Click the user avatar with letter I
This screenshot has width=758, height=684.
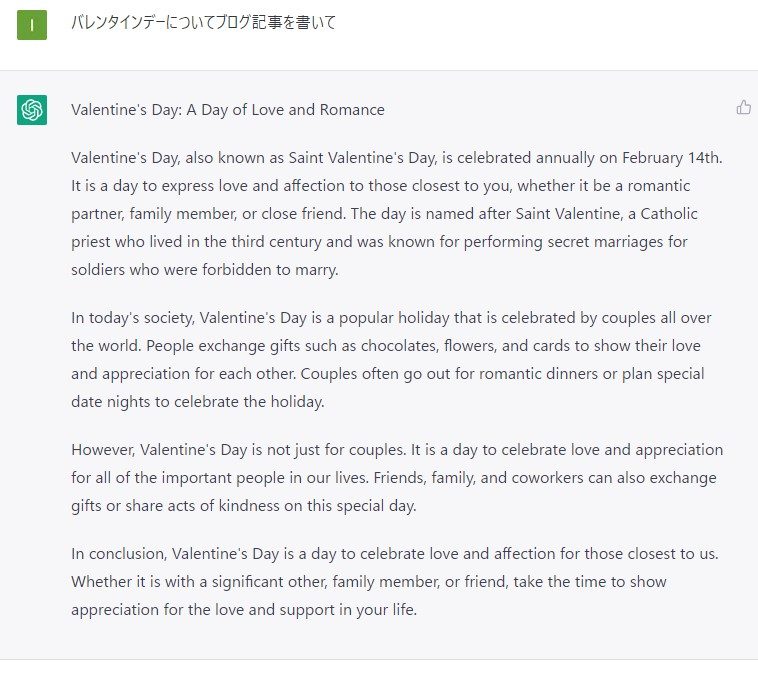(x=32, y=25)
